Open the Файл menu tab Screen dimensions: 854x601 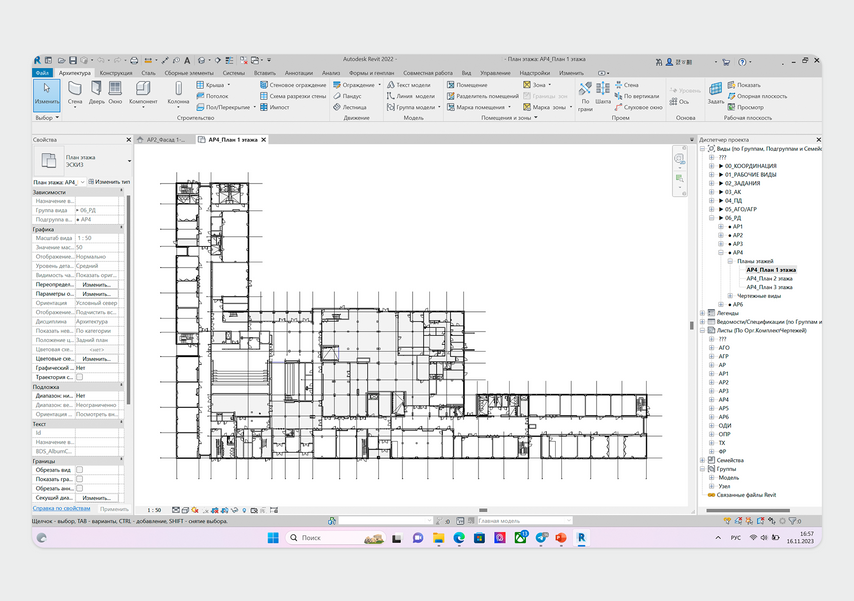pyautogui.click(x=42, y=72)
